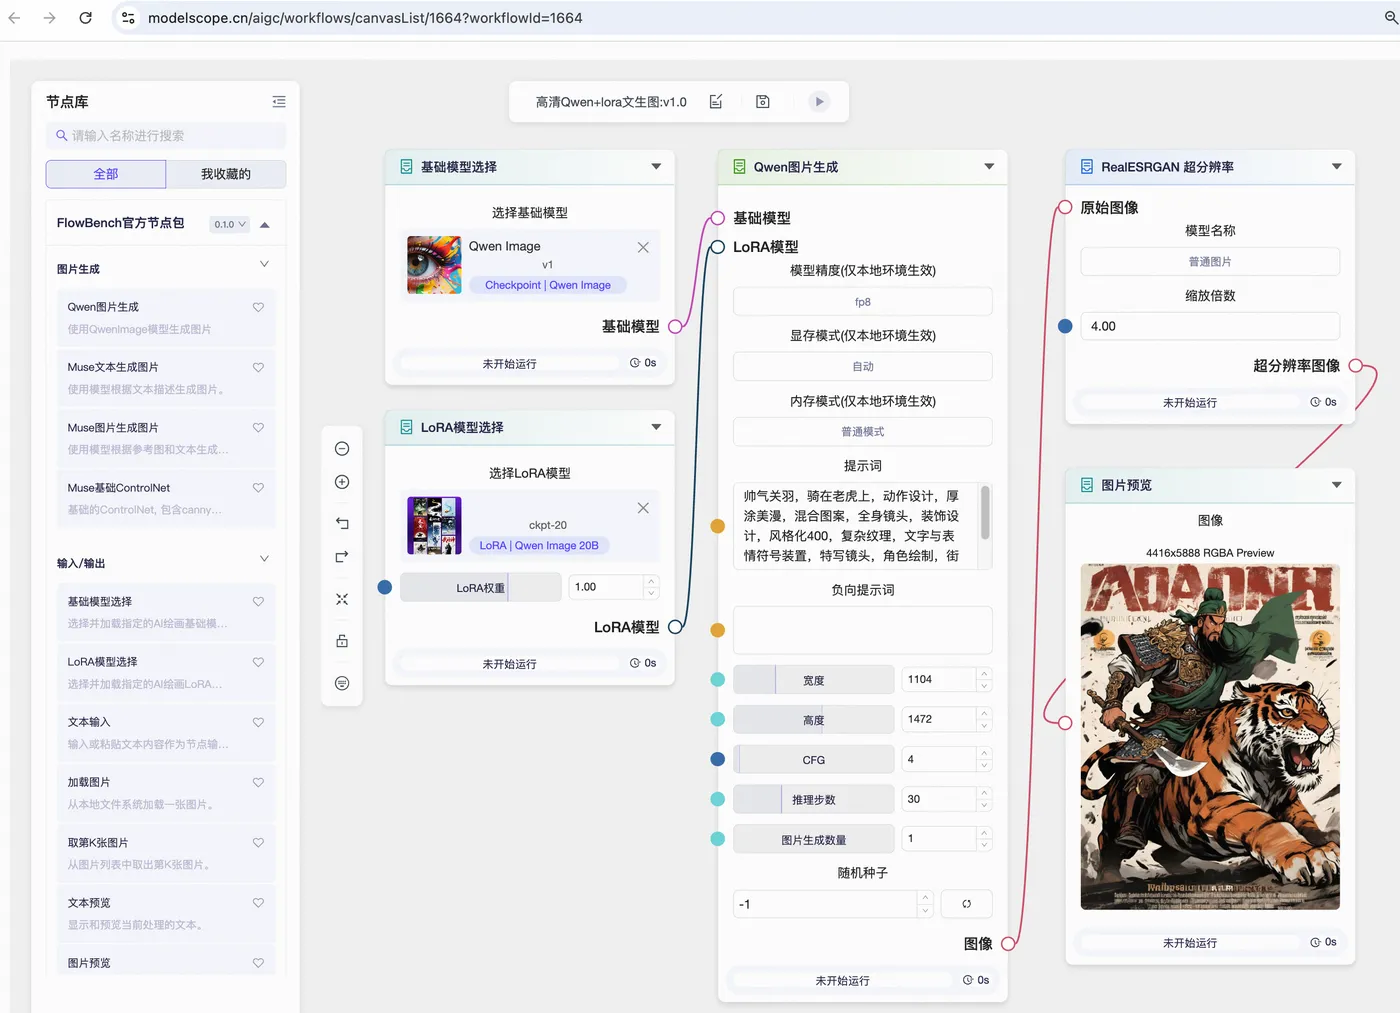Open the 0.1.0 version dropdown
This screenshot has height=1013, width=1400.
pos(229,224)
